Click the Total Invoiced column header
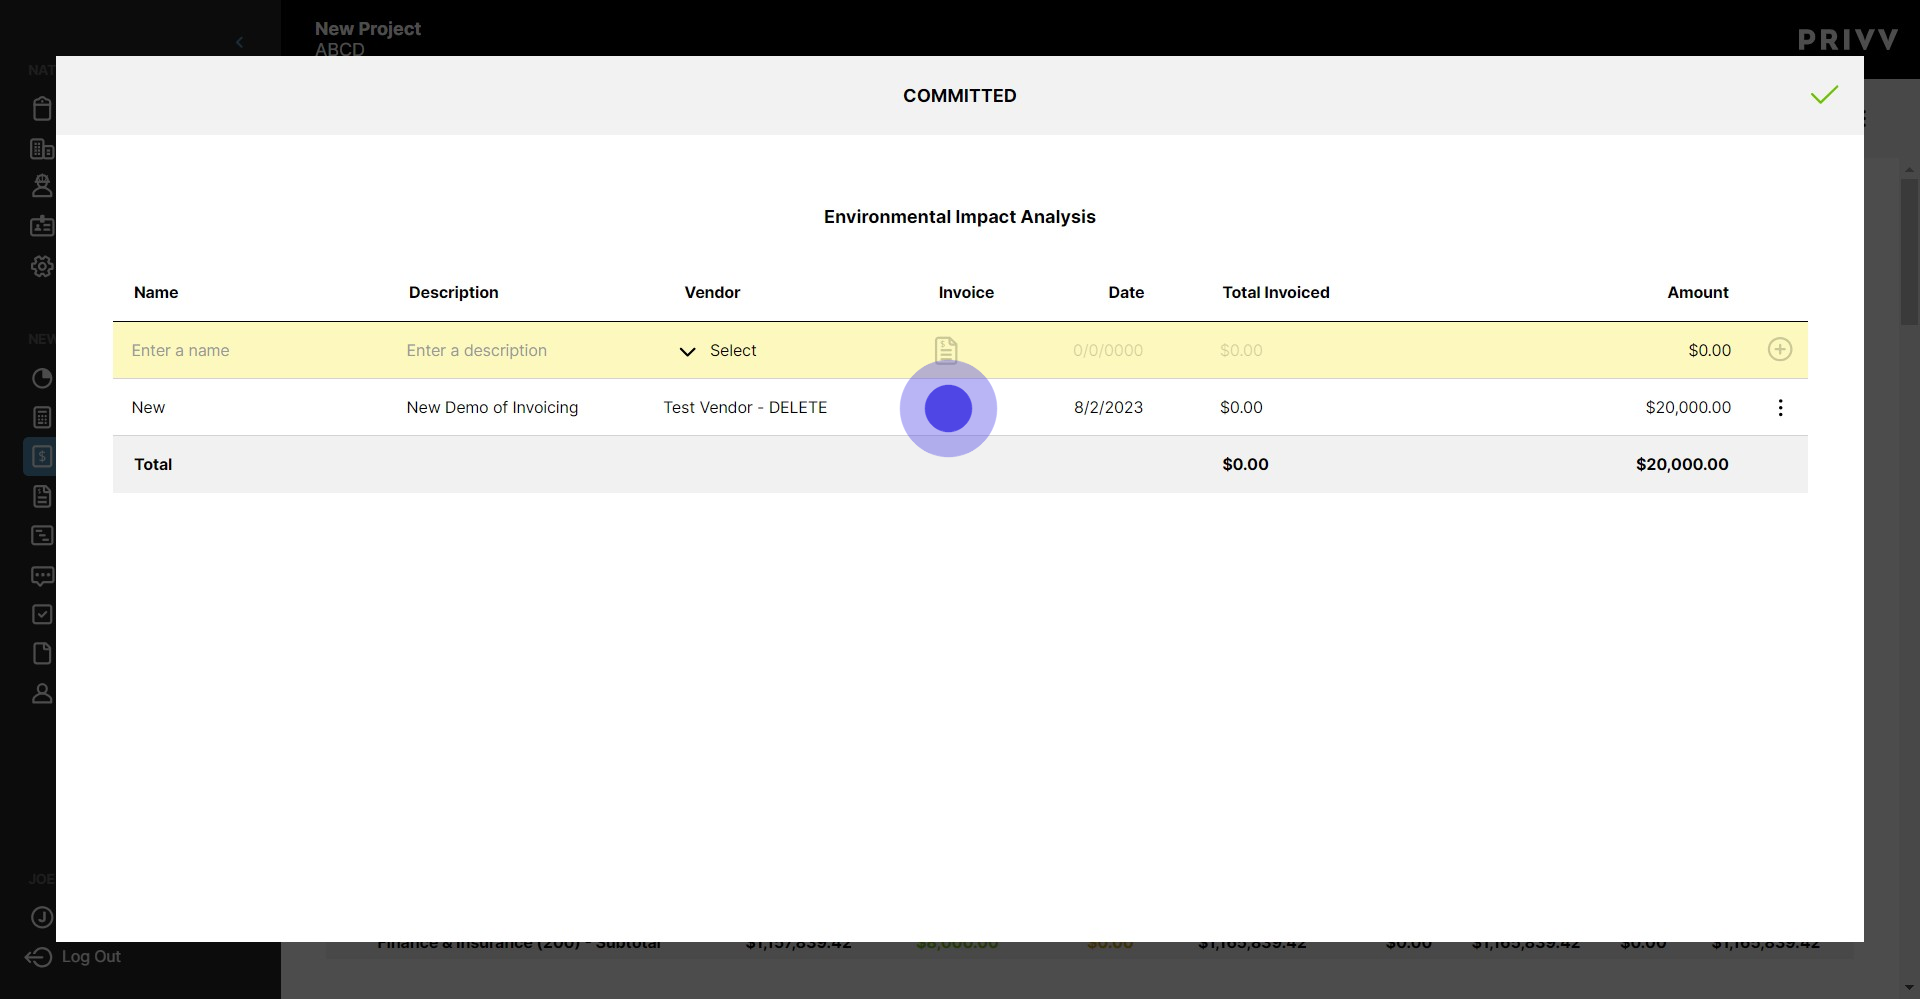Image resolution: width=1920 pixels, height=999 pixels. tap(1276, 293)
